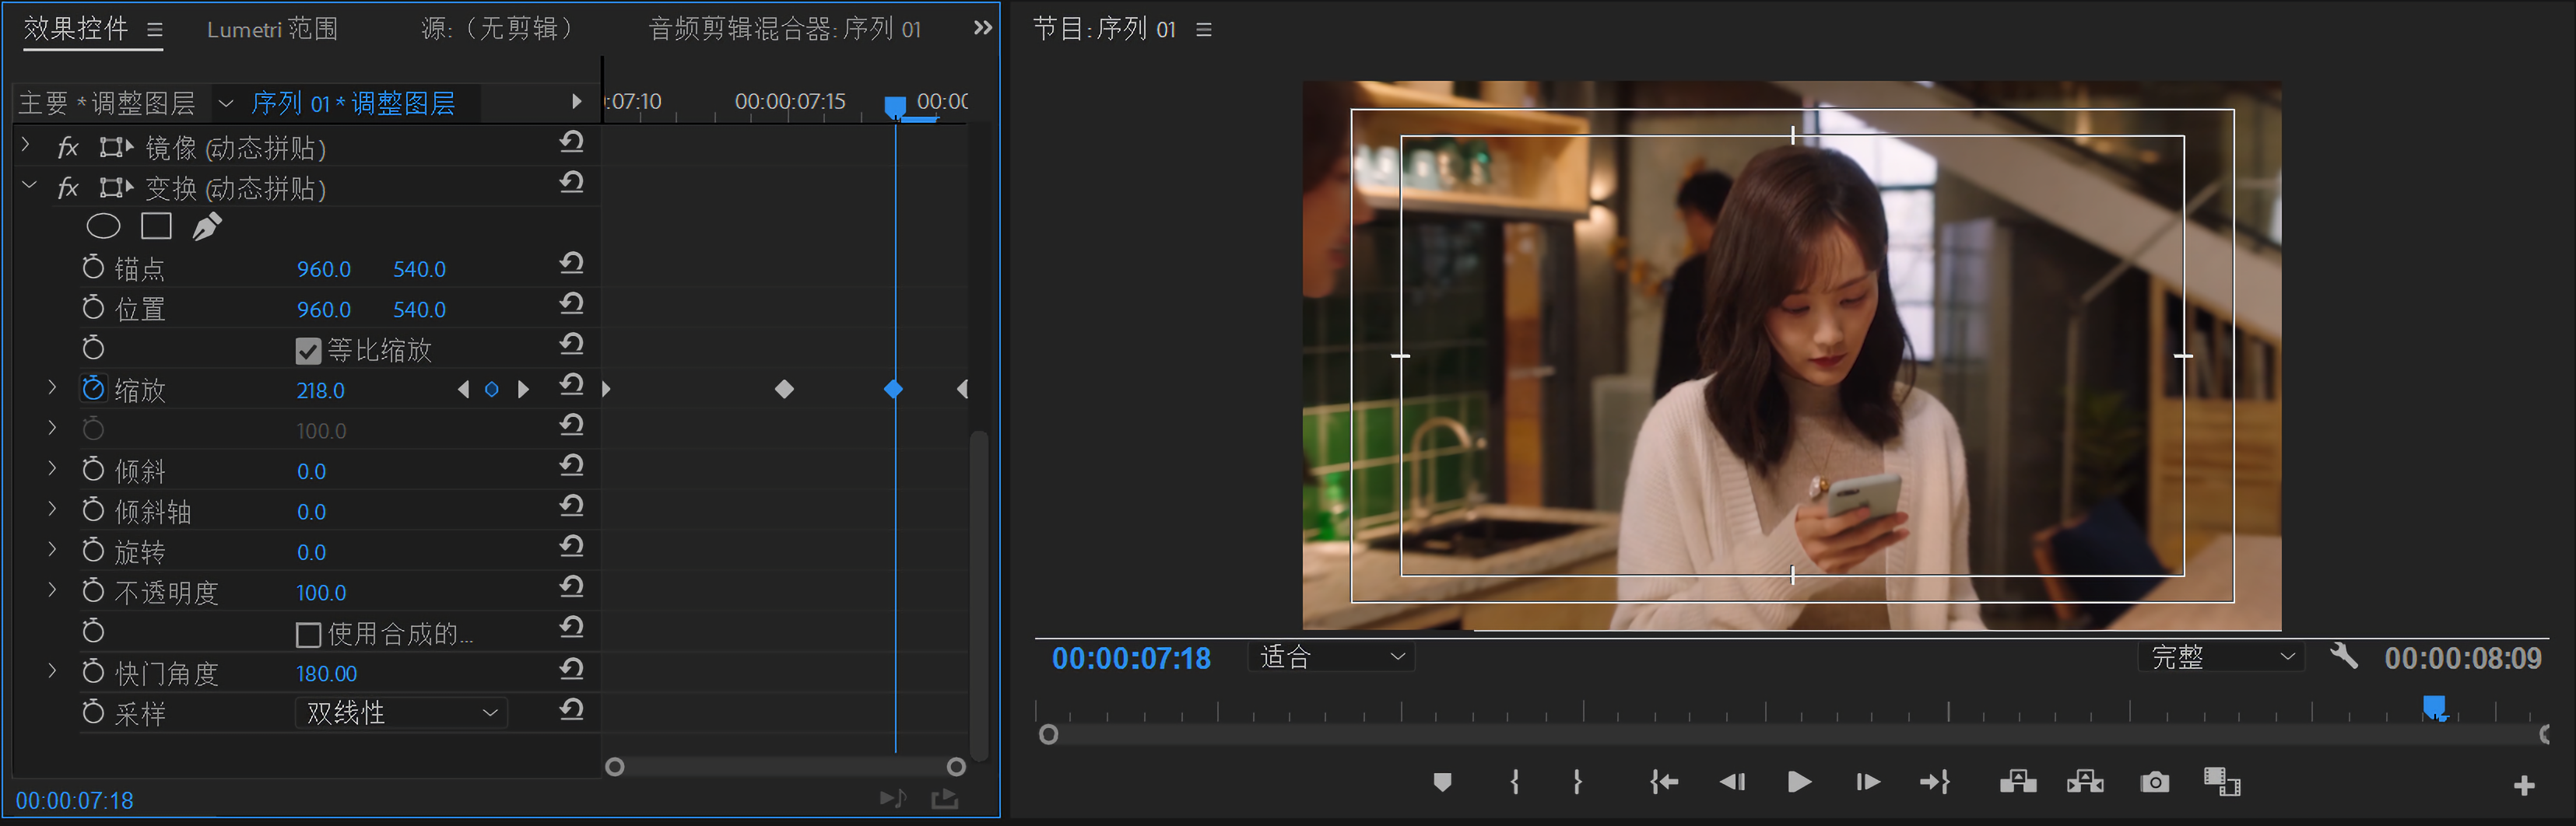Expand the 缩放 property
Image resolution: width=2576 pixels, height=826 pixels.
(52, 387)
